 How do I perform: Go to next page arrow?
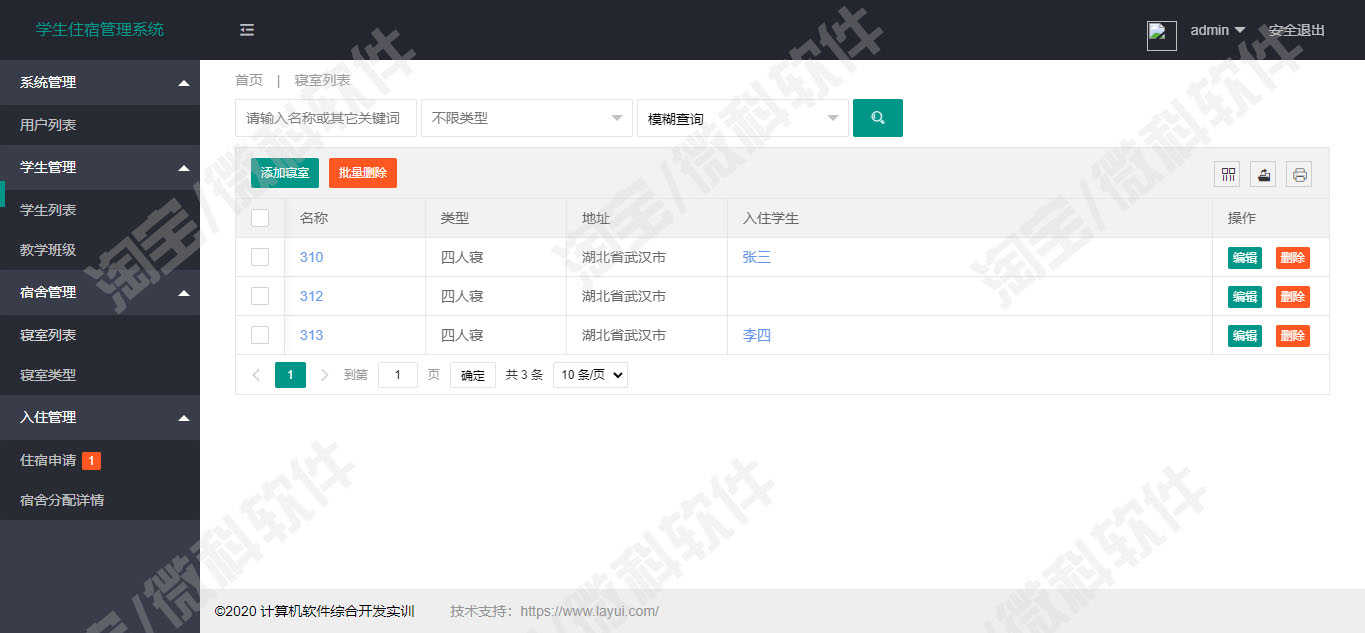click(x=324, y=375)
